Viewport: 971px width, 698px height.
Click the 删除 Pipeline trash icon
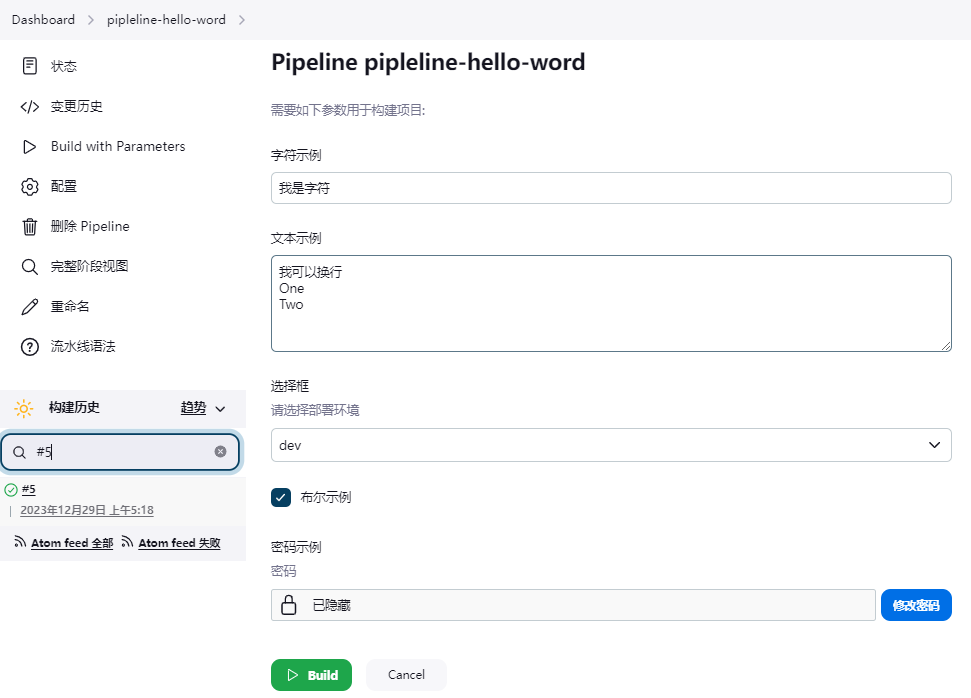30,226
